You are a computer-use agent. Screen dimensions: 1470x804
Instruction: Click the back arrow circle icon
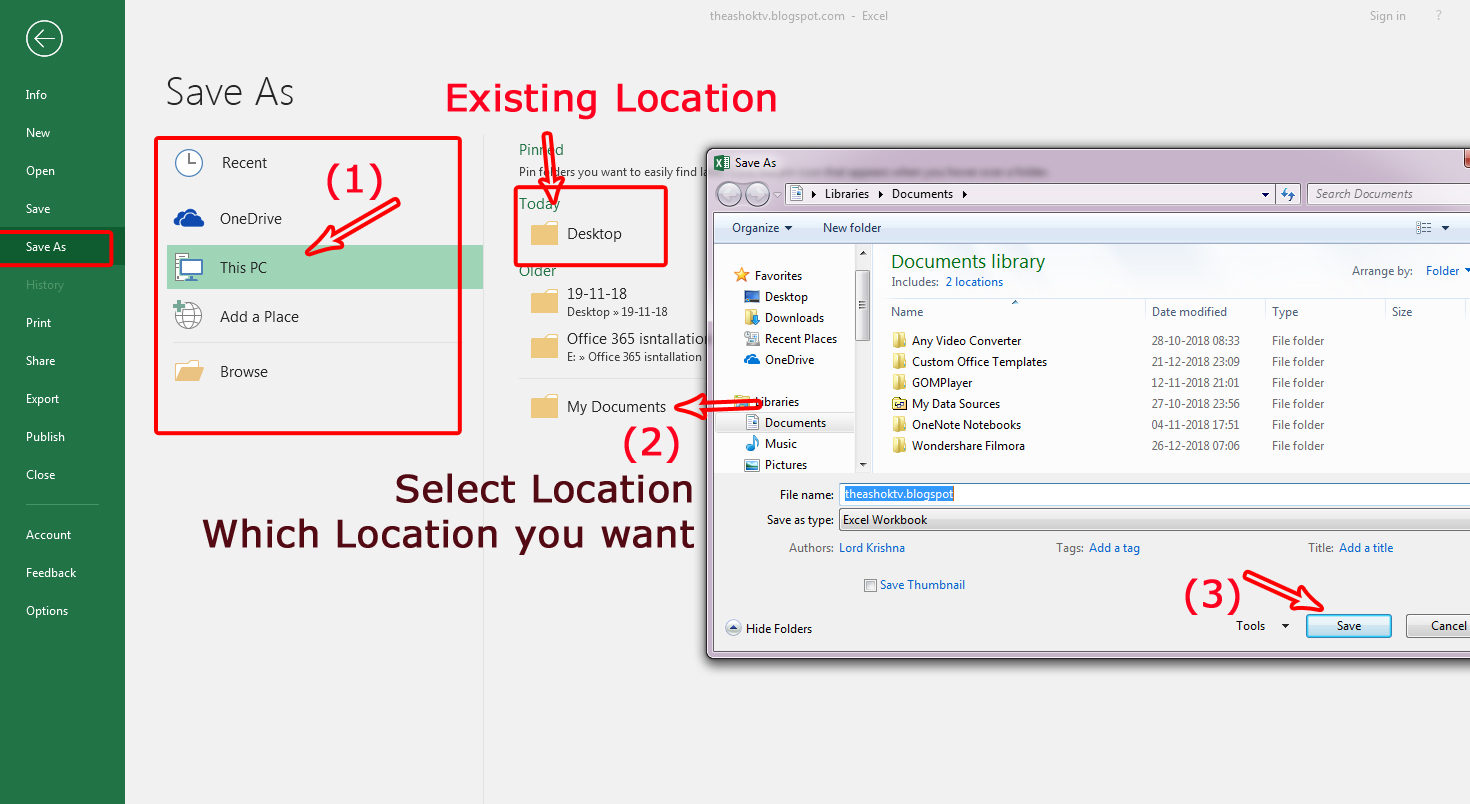coord(44,39)
